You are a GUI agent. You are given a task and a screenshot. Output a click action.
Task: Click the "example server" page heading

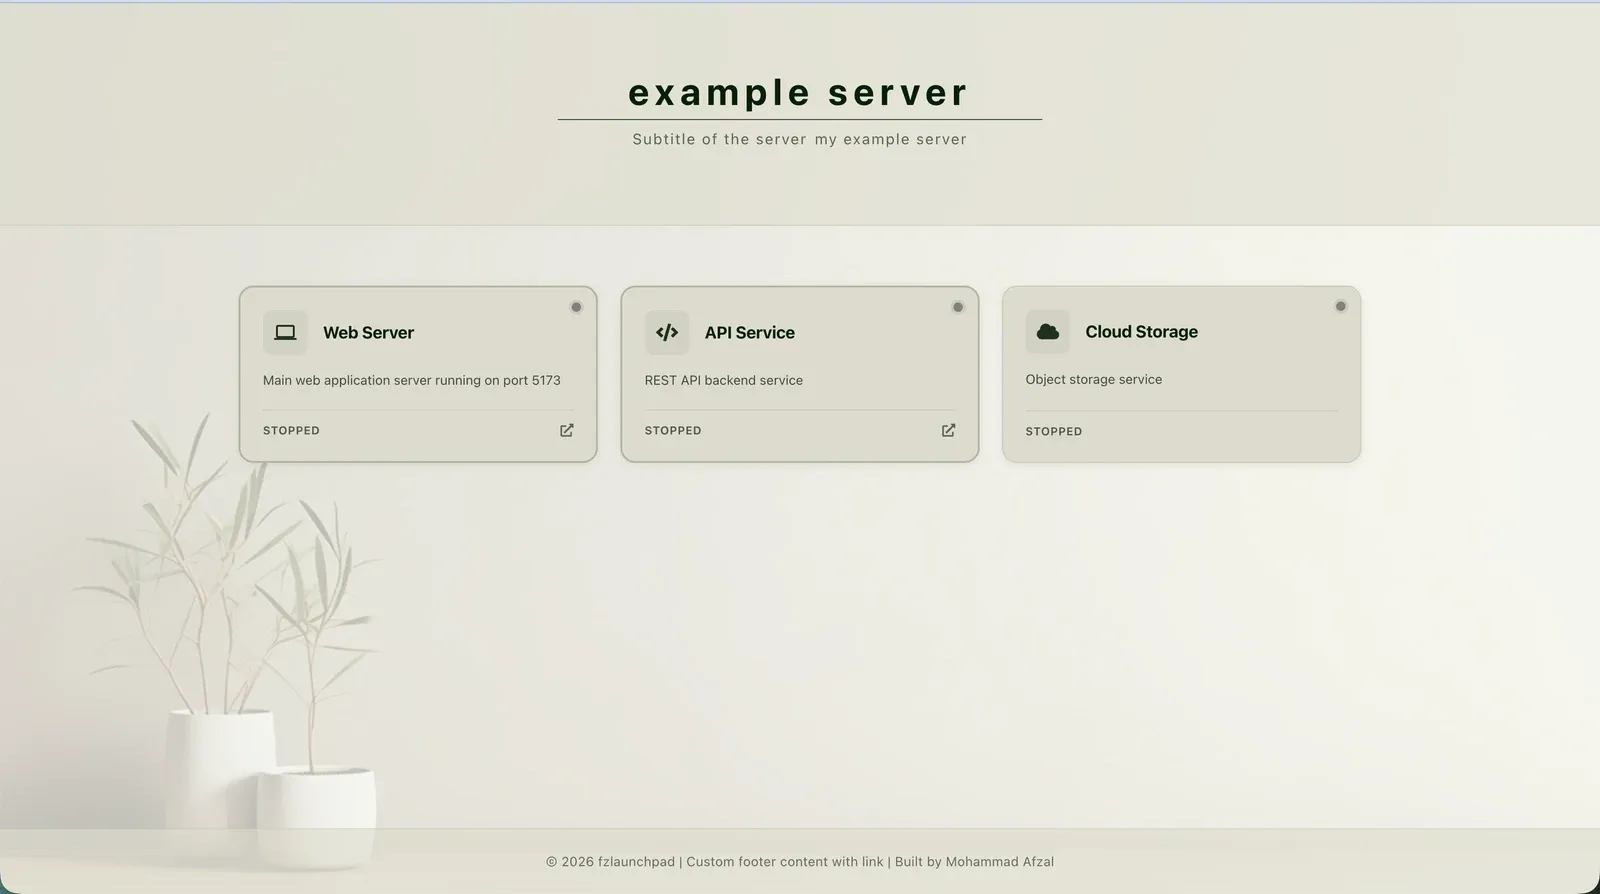(x=799, y=93)
